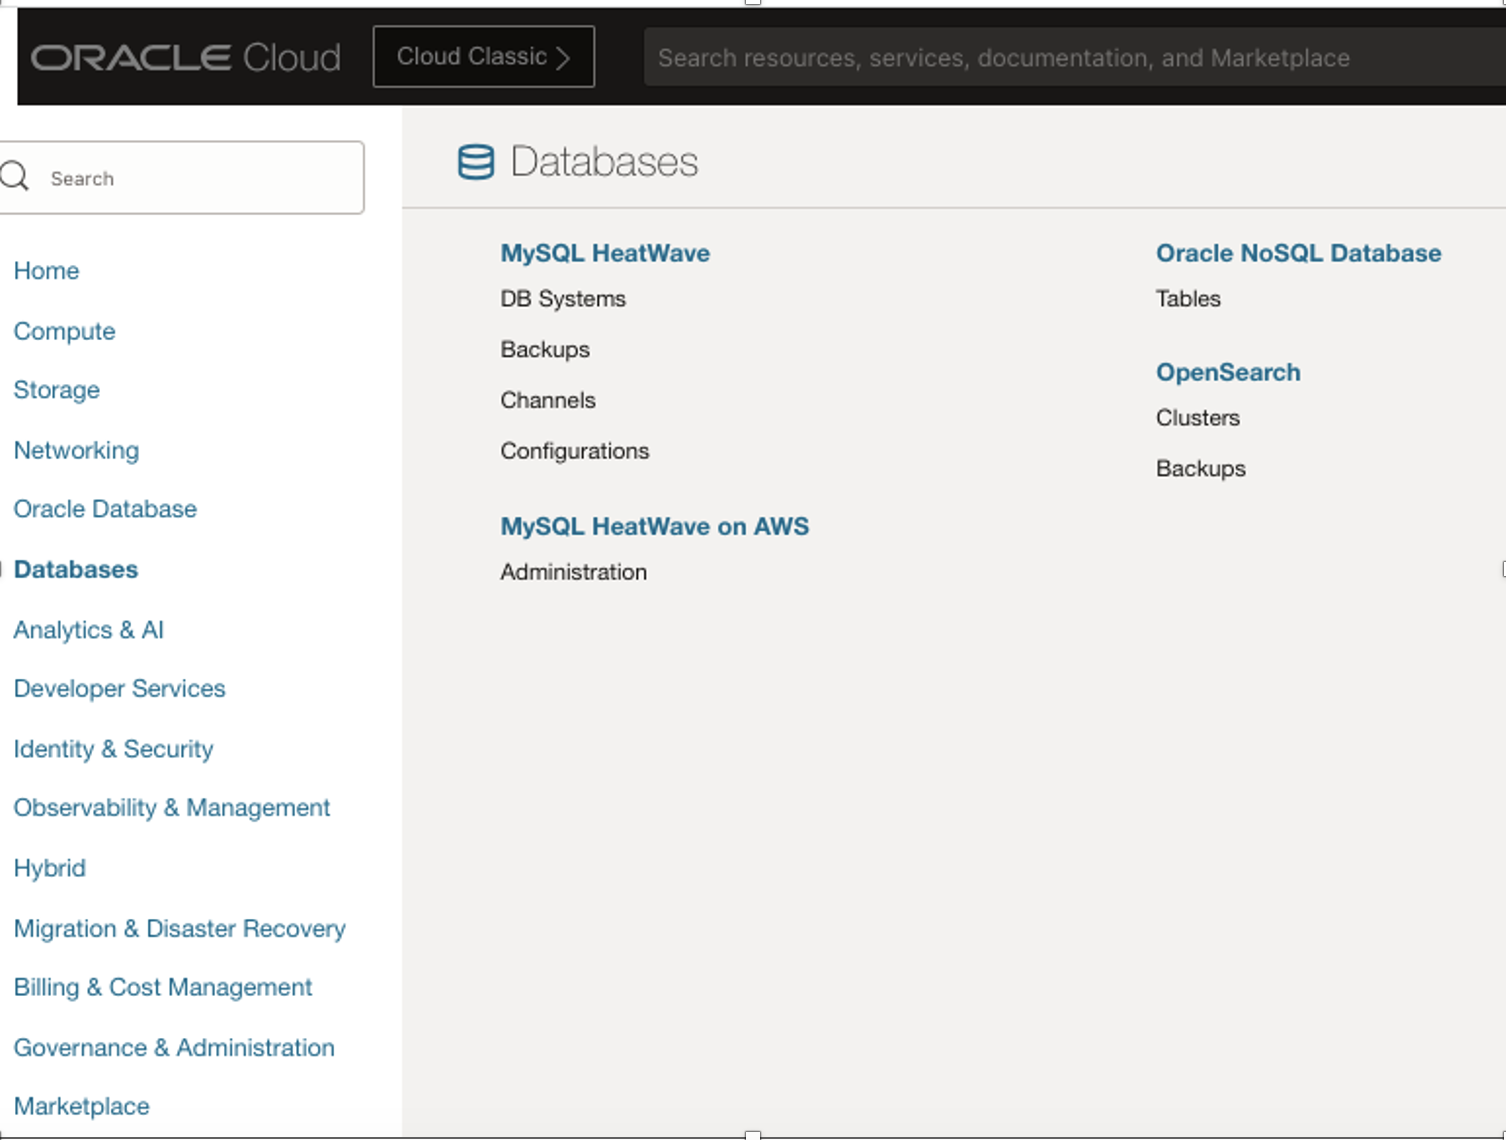Click the Databases stack icon in header
Viewport: 1506px width, 1140px height.
coord(476,162)
